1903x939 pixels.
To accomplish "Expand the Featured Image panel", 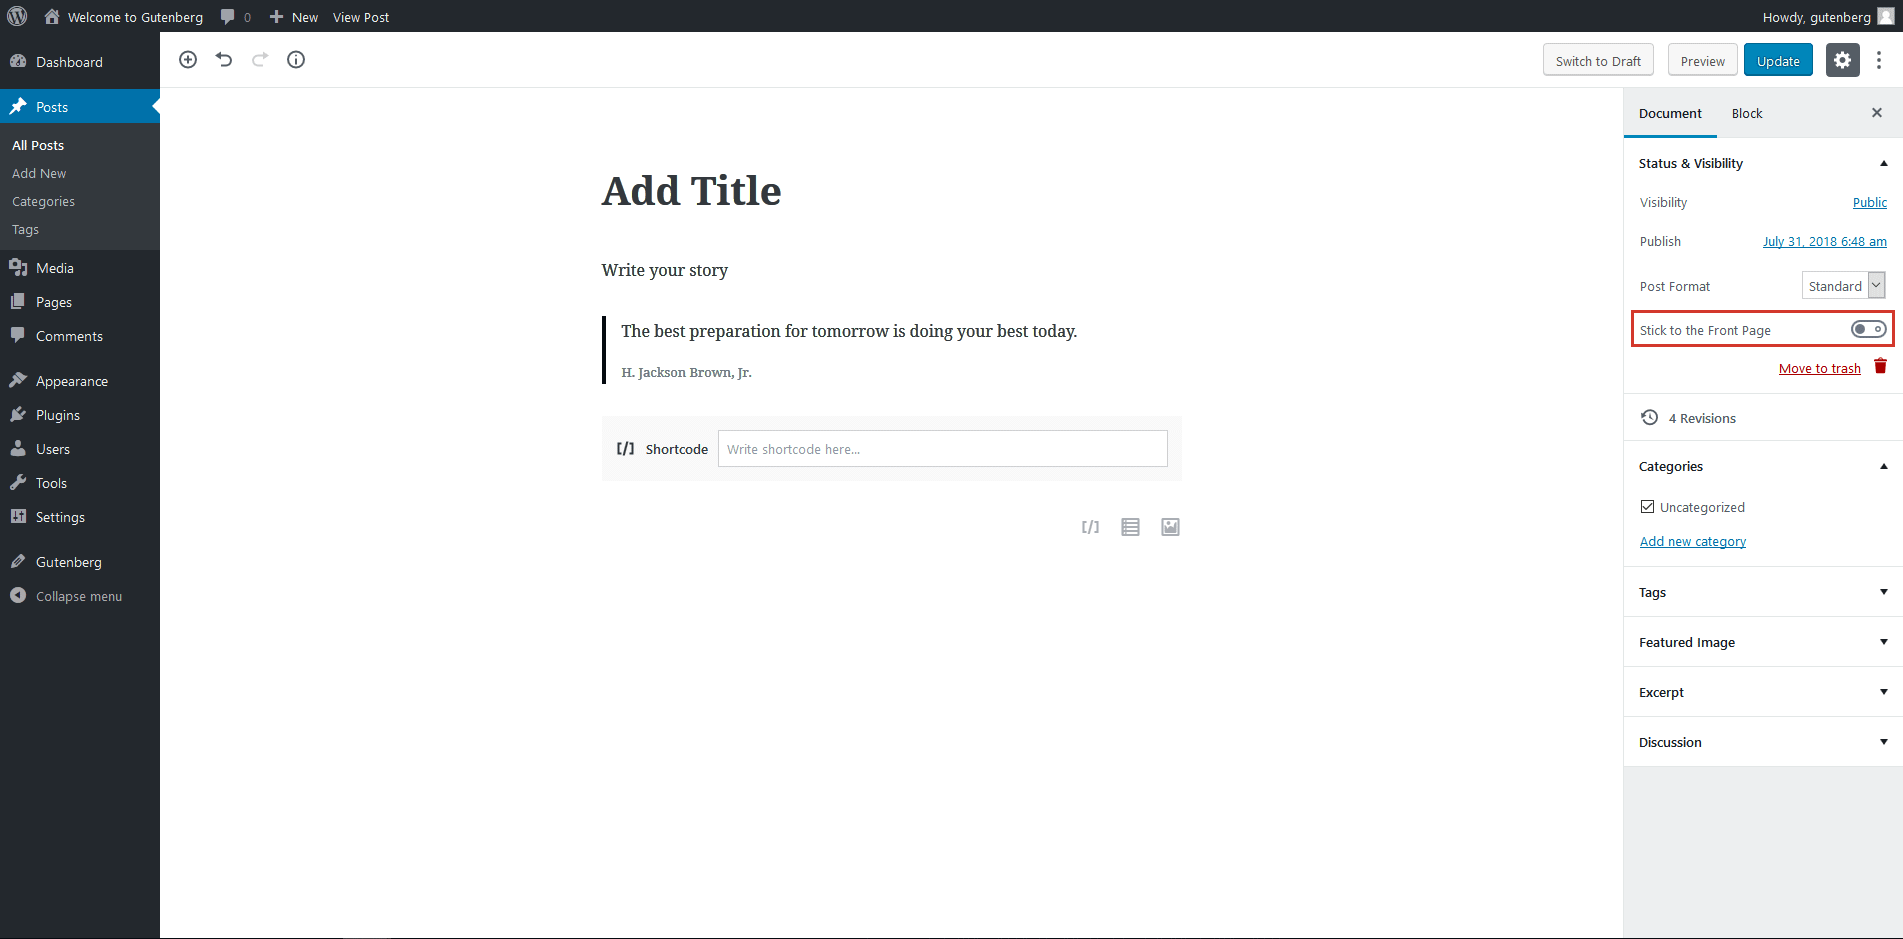I will [1762, 642].
